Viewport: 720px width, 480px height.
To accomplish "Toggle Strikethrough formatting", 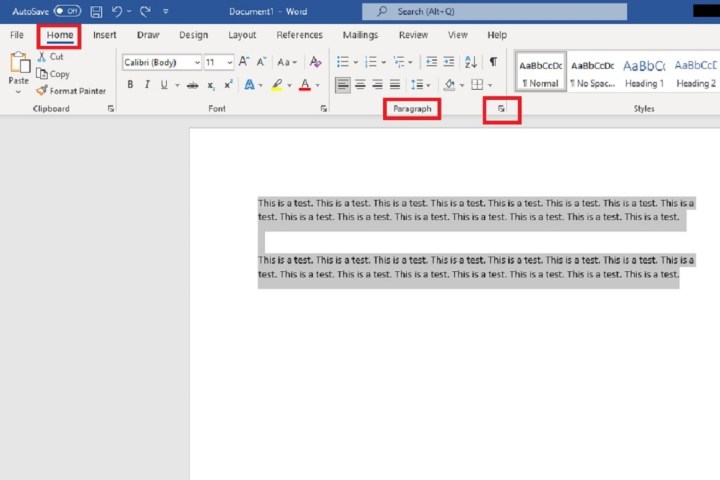I will click(x=192, y=85).
